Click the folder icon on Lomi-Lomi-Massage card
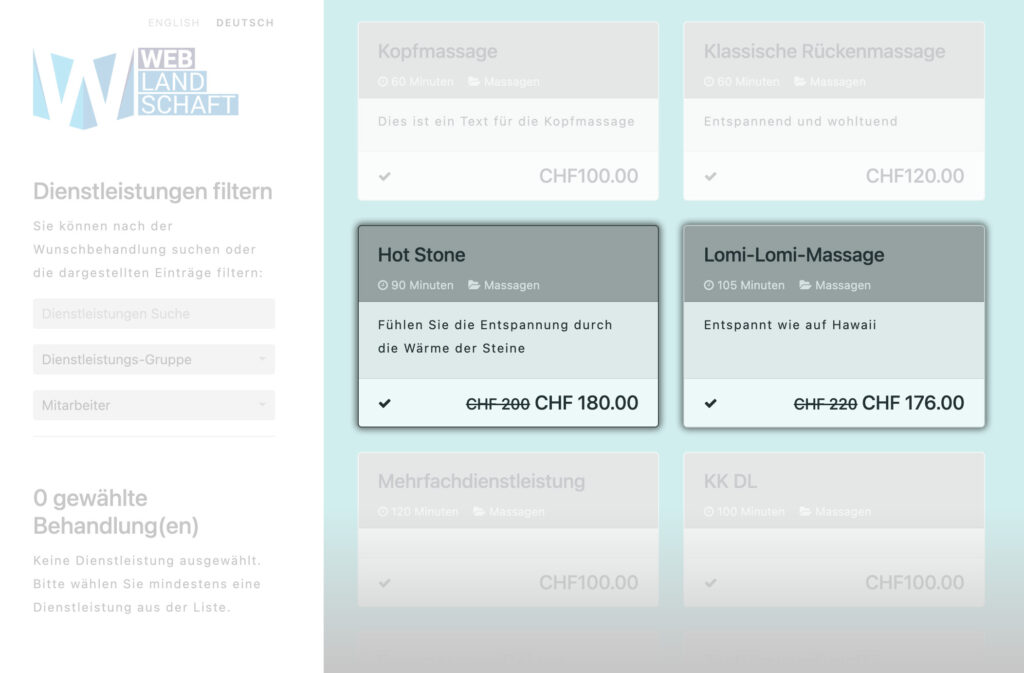This screenshot has height=673, width=1024. click(x=805, y=285)
